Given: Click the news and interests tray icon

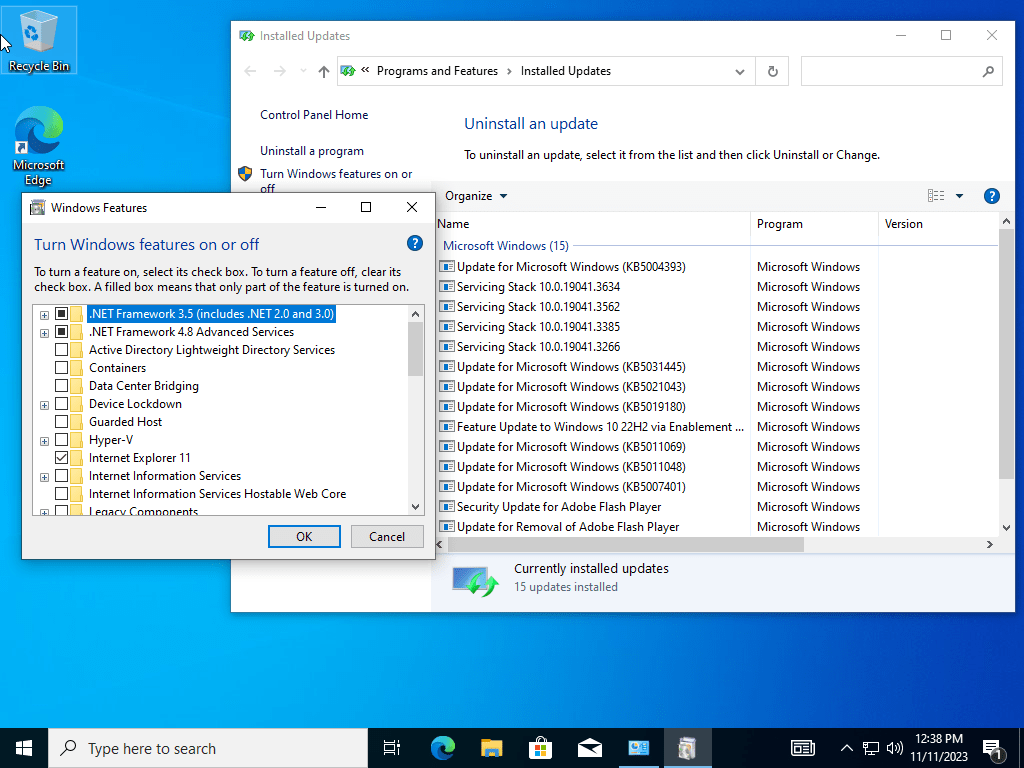Looking at the screenshot, I should pos(802,748).
